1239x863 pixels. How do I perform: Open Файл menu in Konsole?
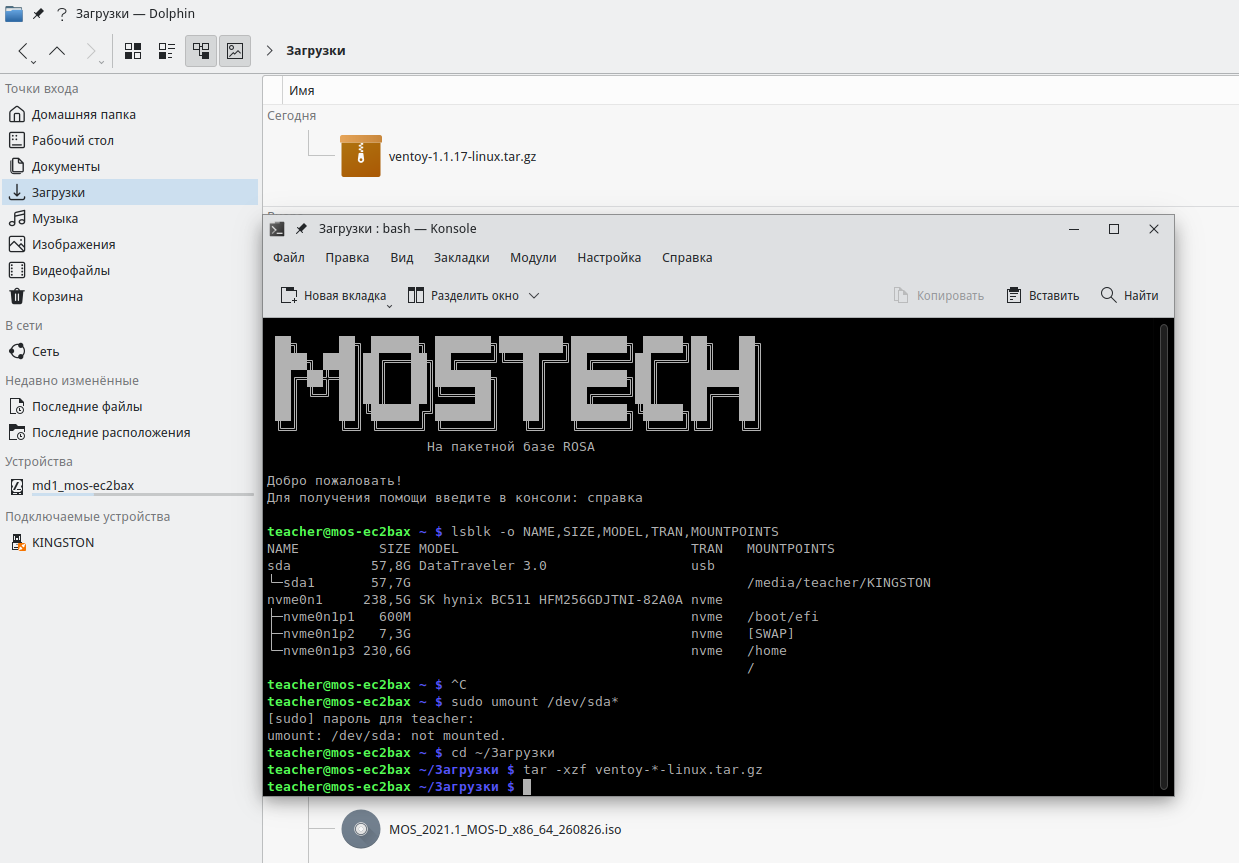click(x=289, y=257)
